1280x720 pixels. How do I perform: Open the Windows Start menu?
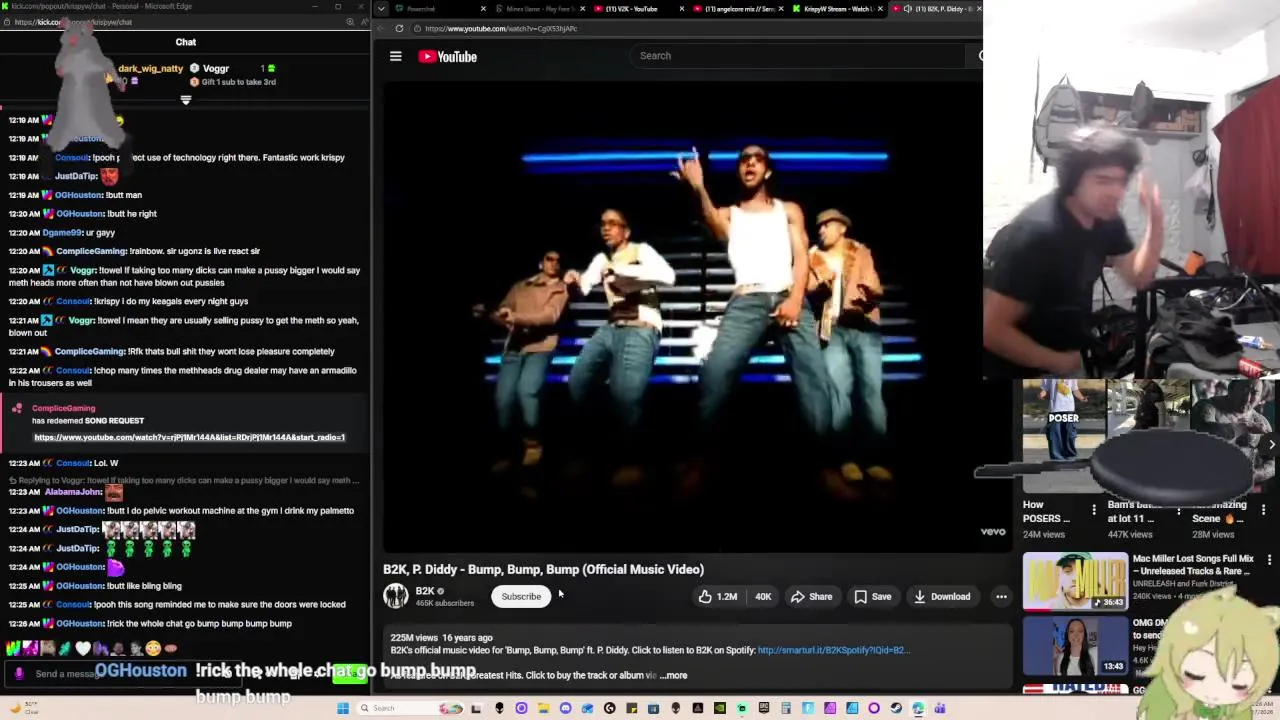(343, 708)
